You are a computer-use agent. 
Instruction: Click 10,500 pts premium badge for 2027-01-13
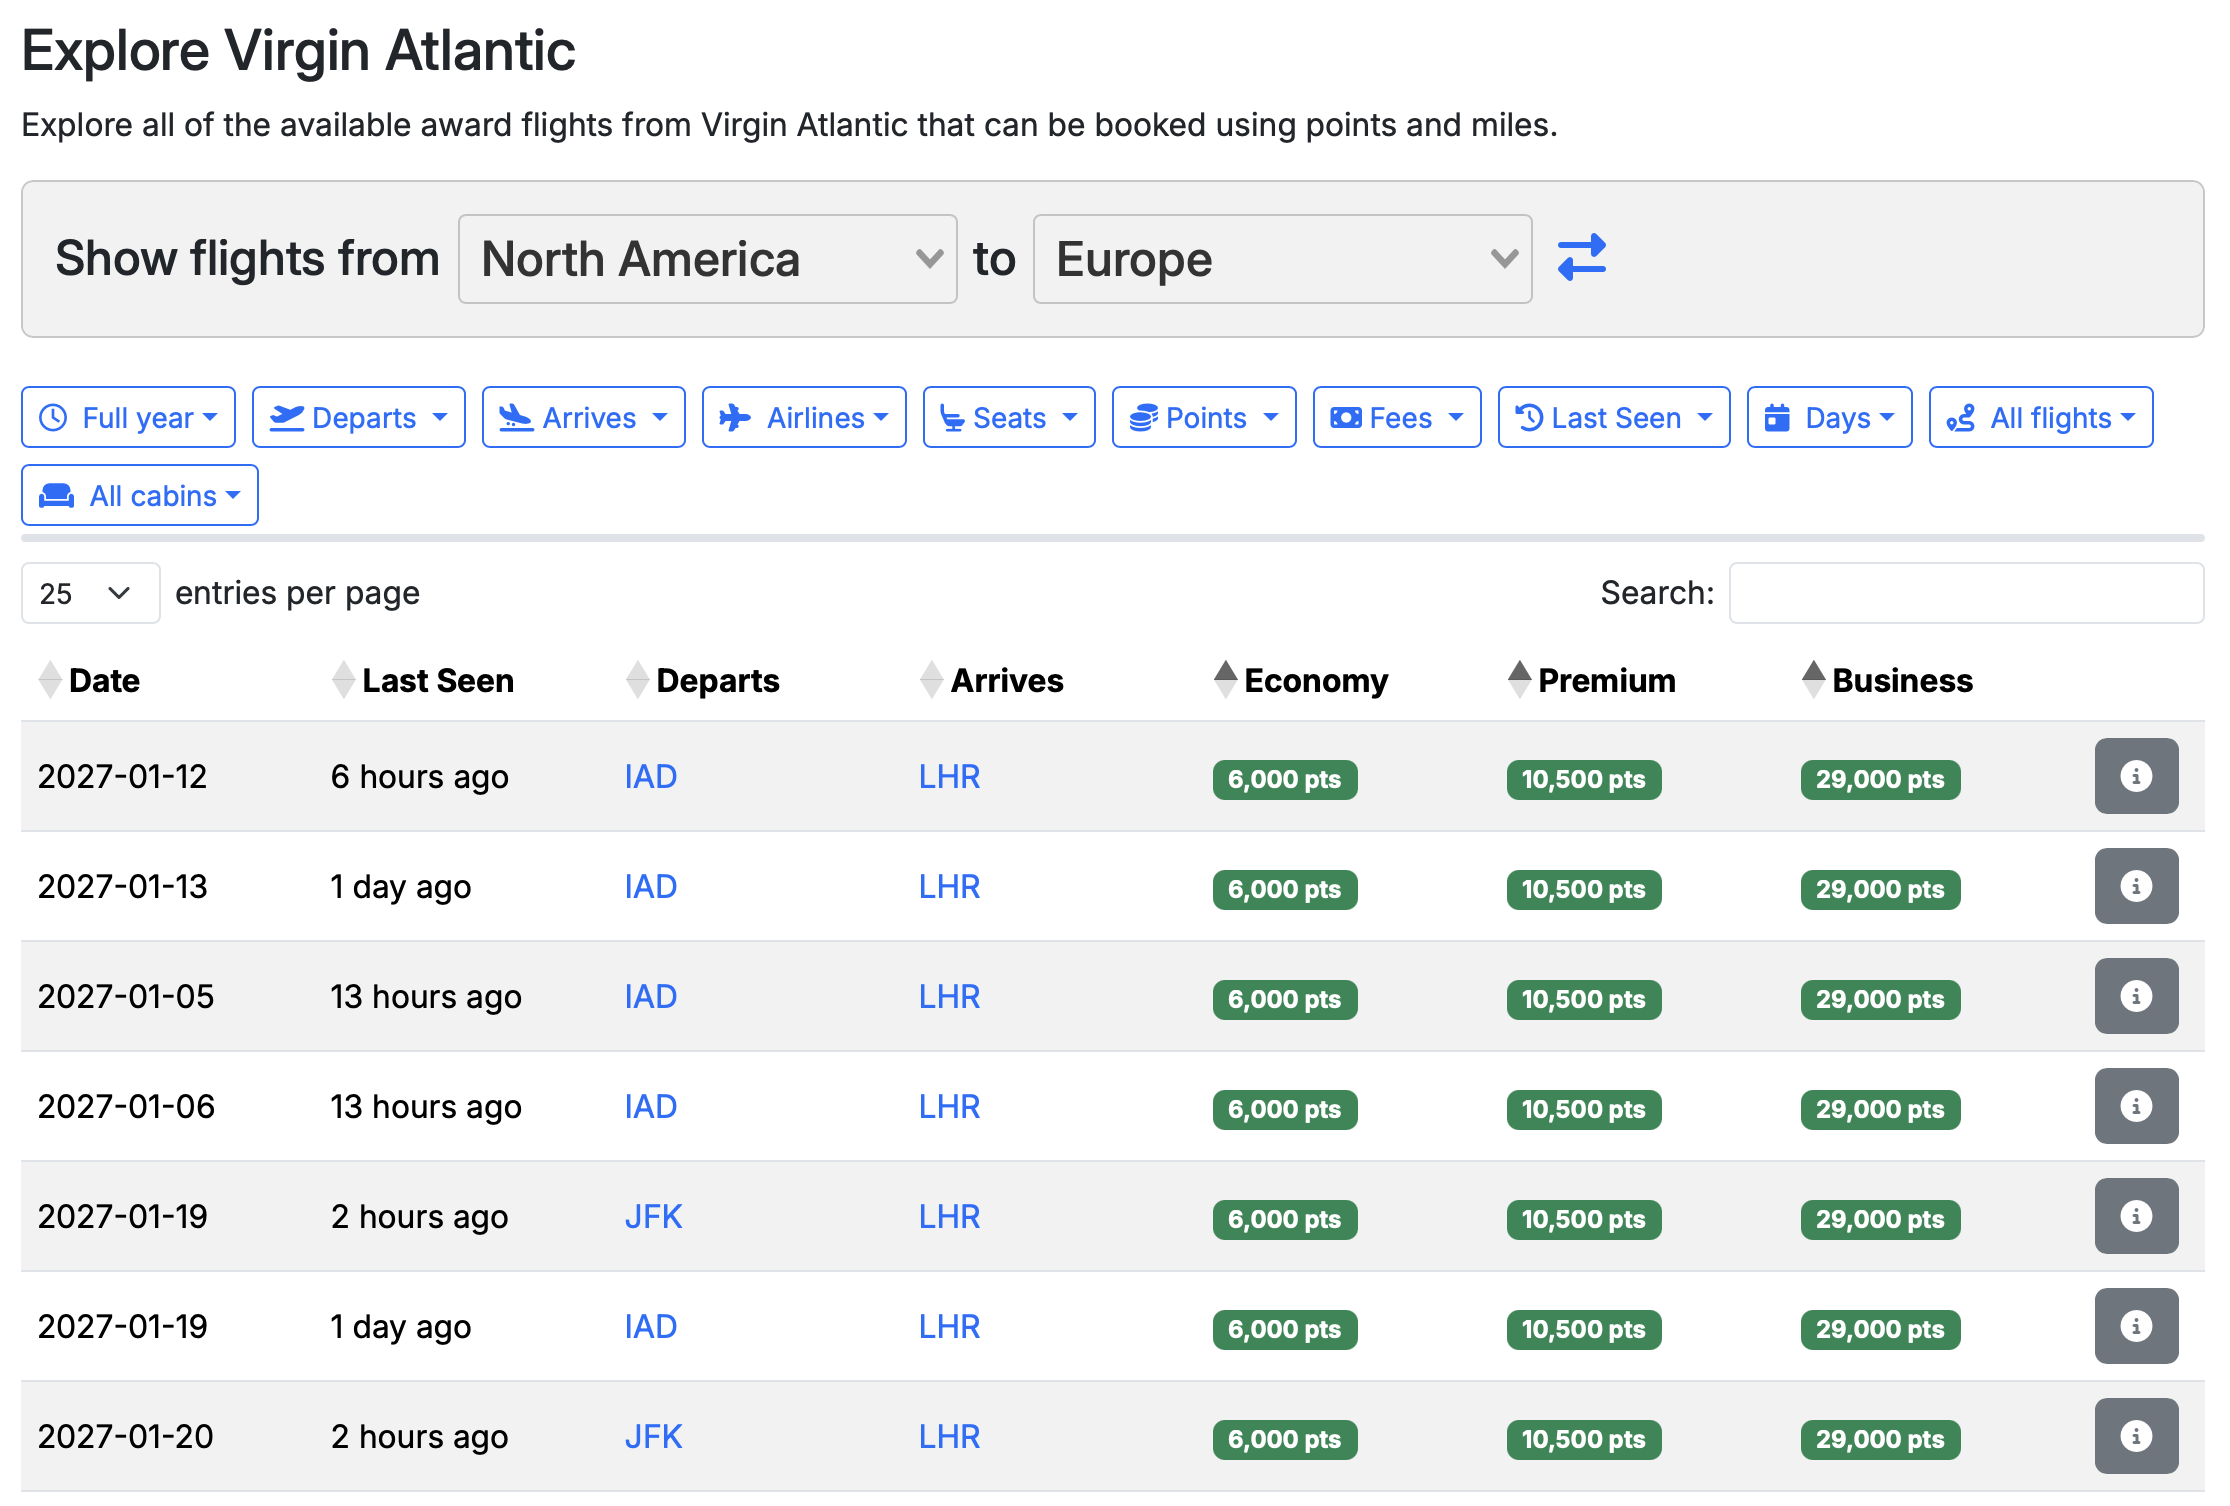(x=1584, y=889)
